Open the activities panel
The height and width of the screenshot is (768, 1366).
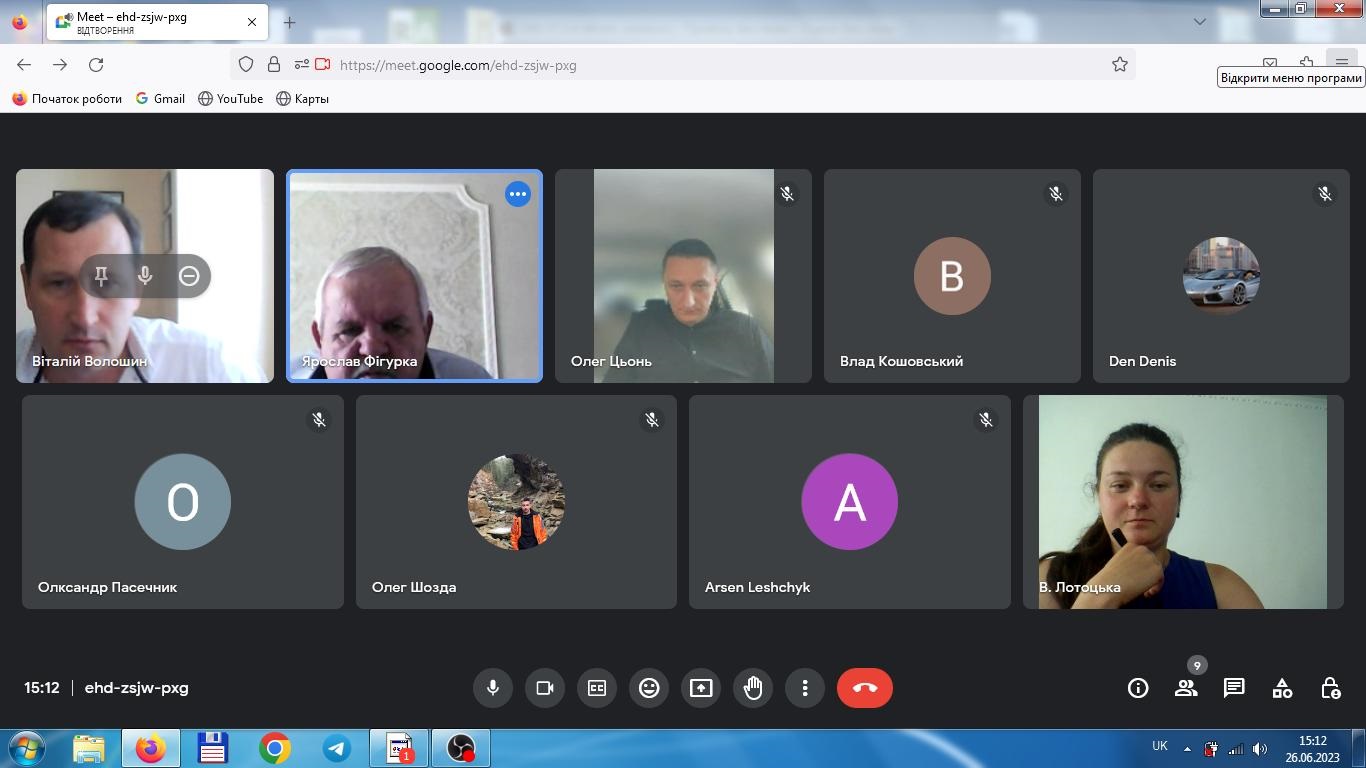point(1282,688)
